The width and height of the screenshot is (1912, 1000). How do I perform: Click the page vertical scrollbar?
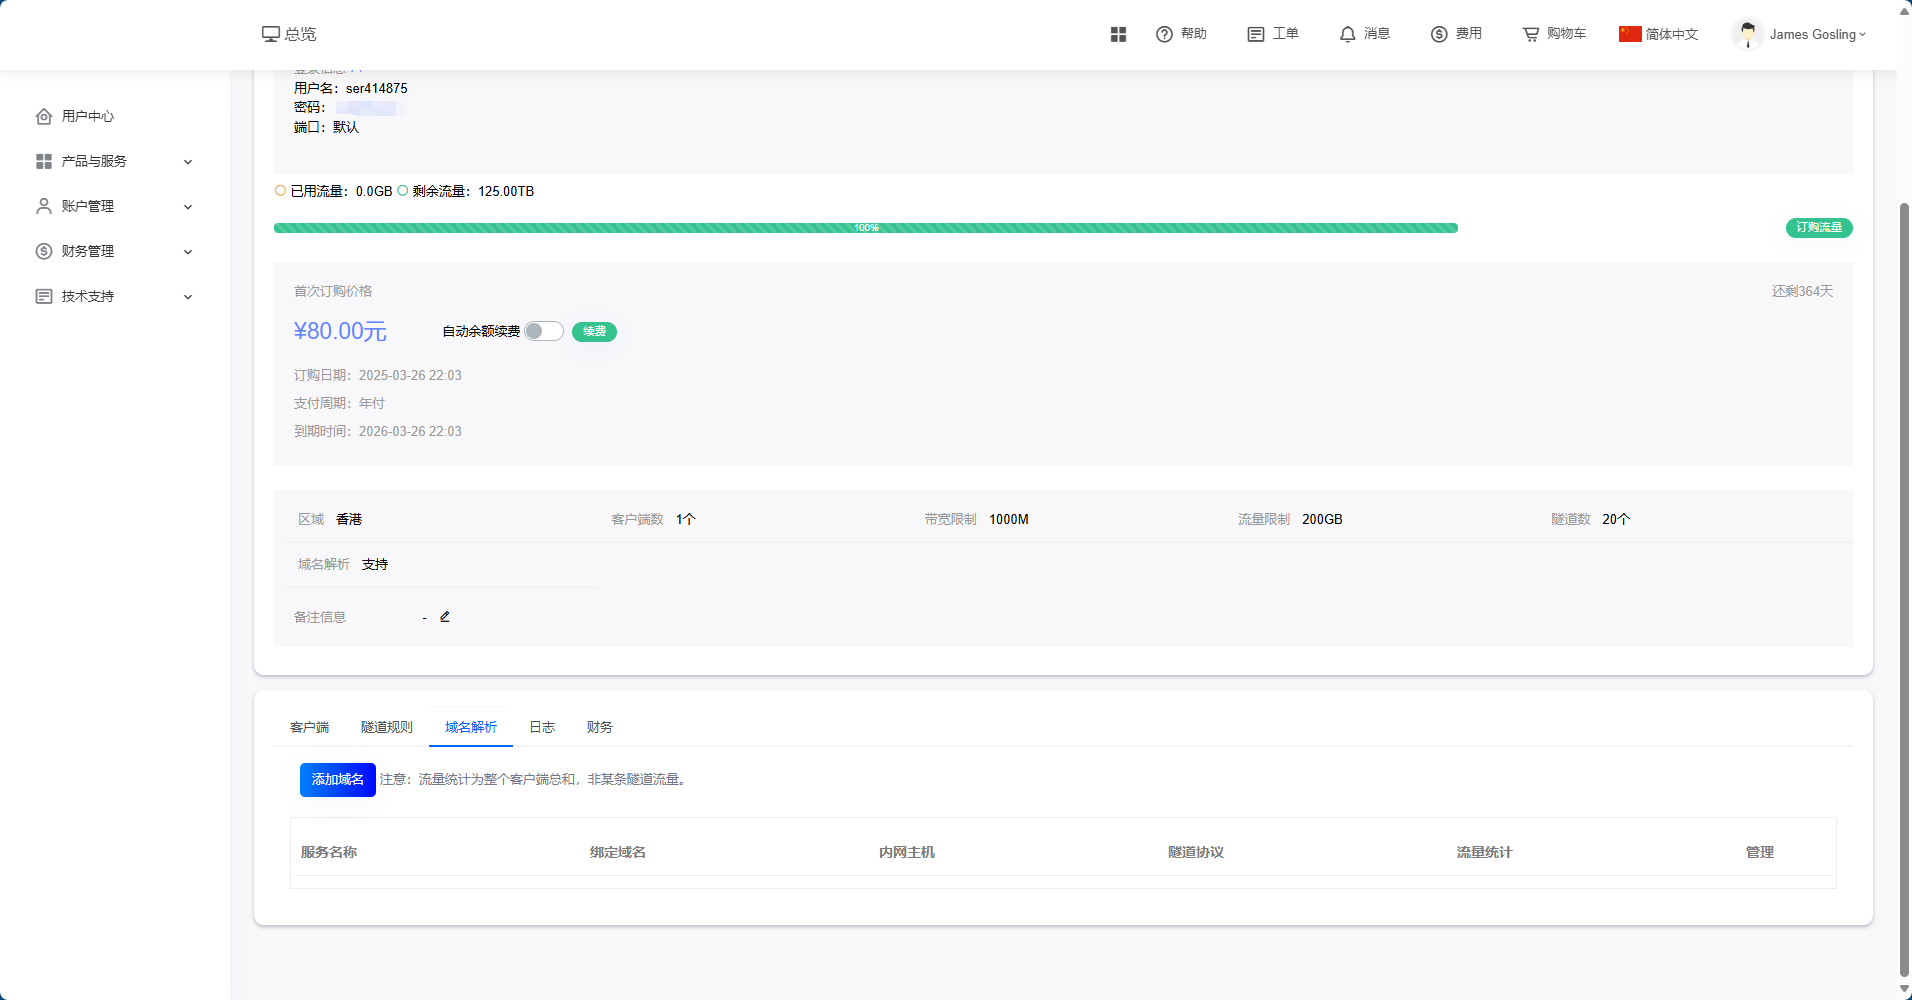click(1904, 590)
